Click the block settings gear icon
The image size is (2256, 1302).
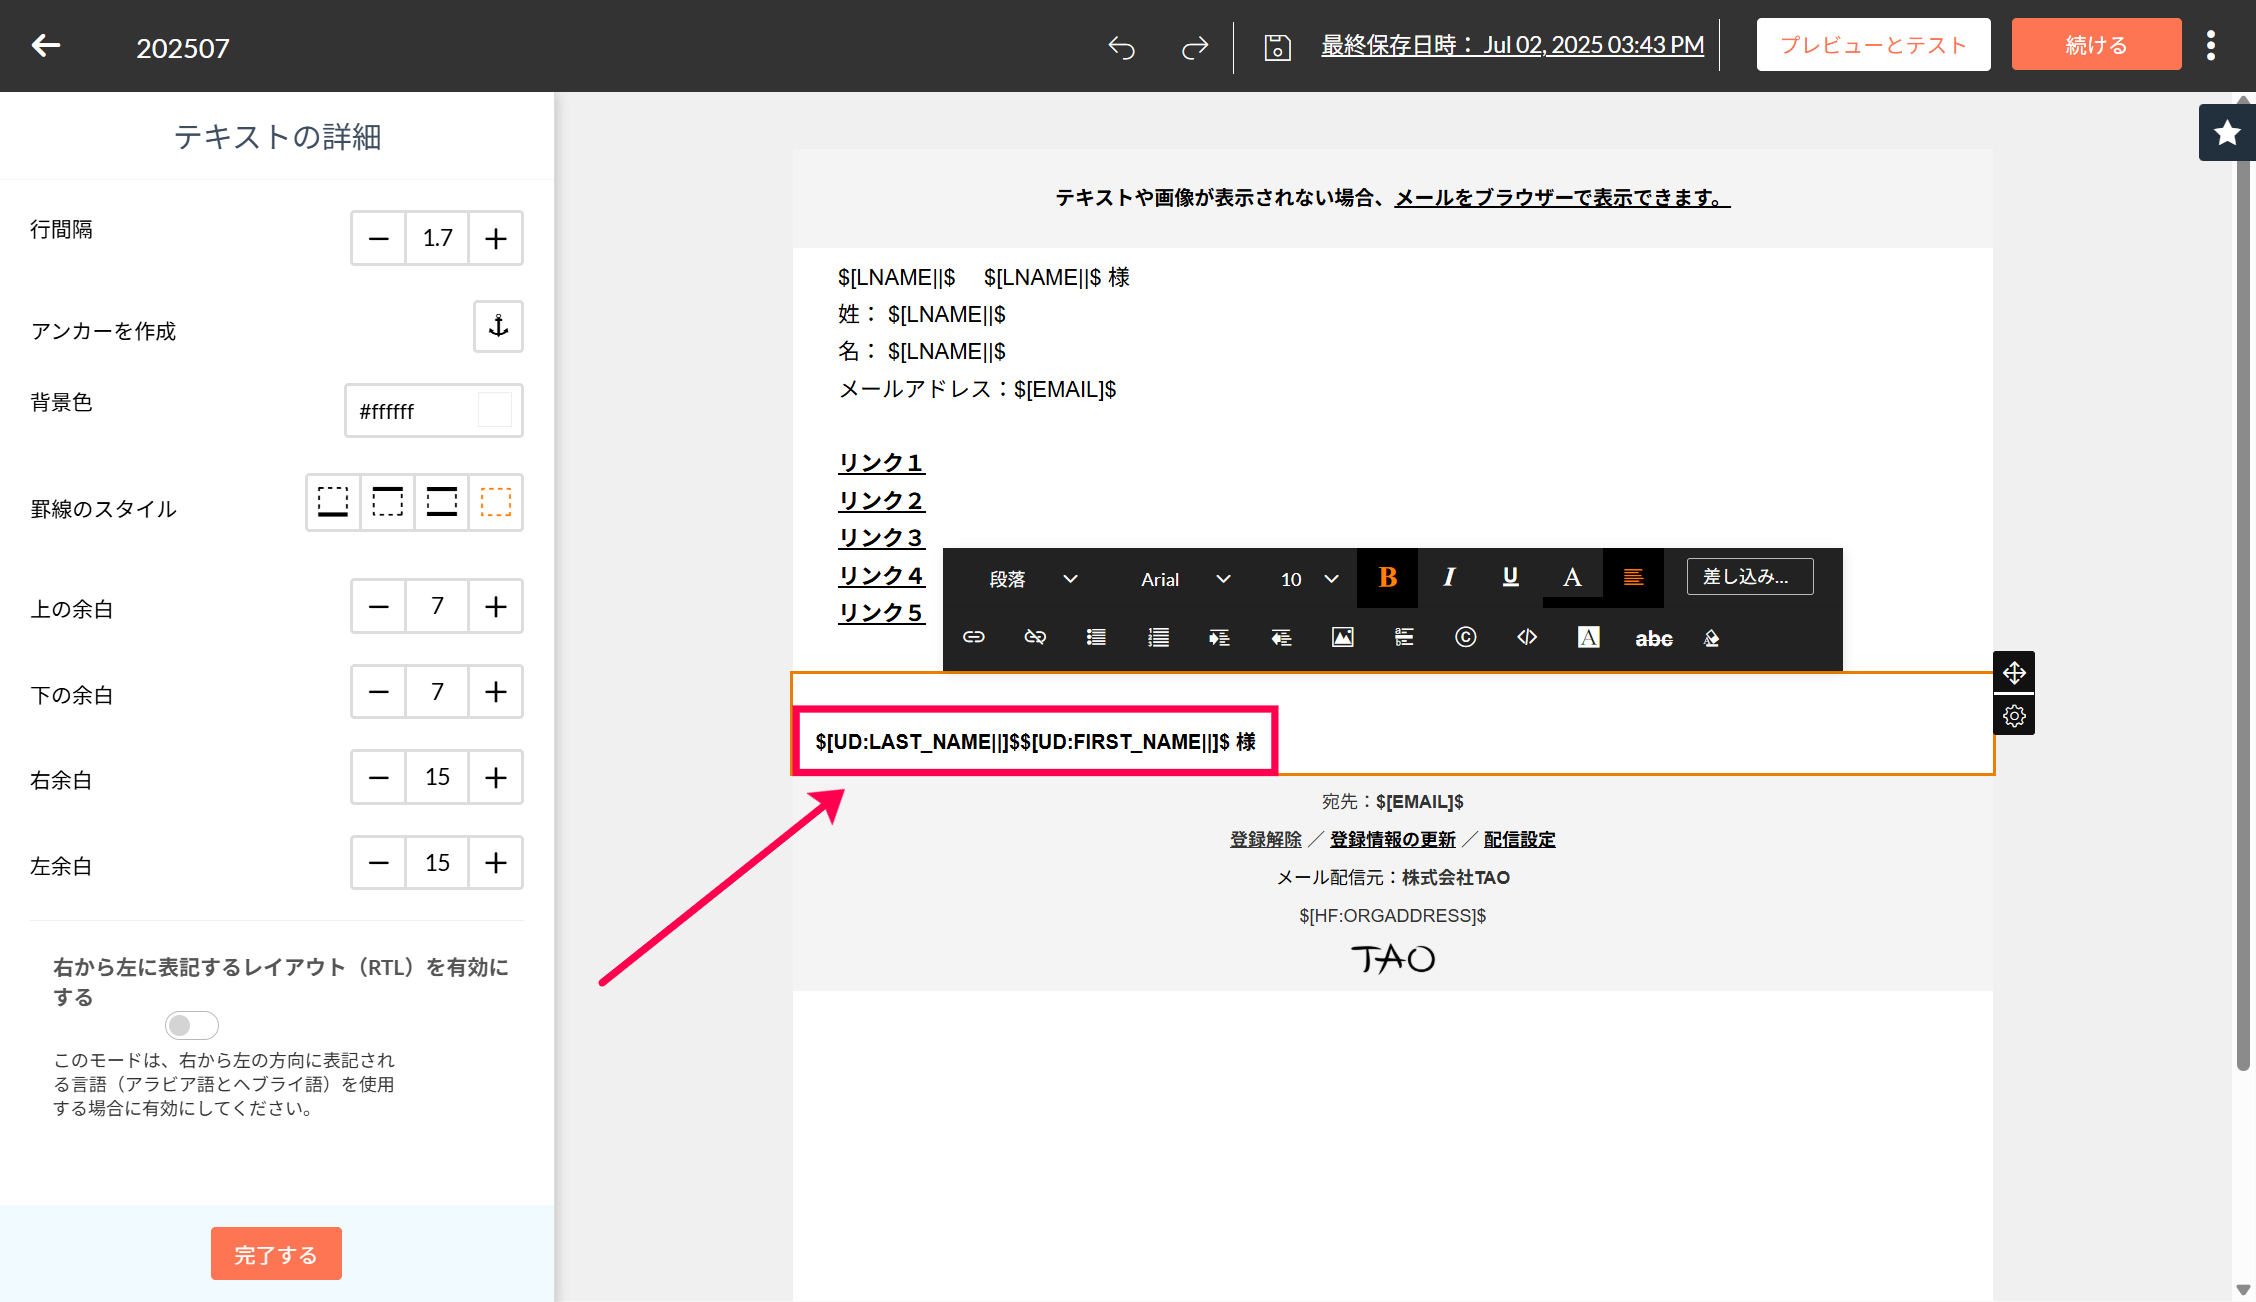click(x=2014, y=716)
